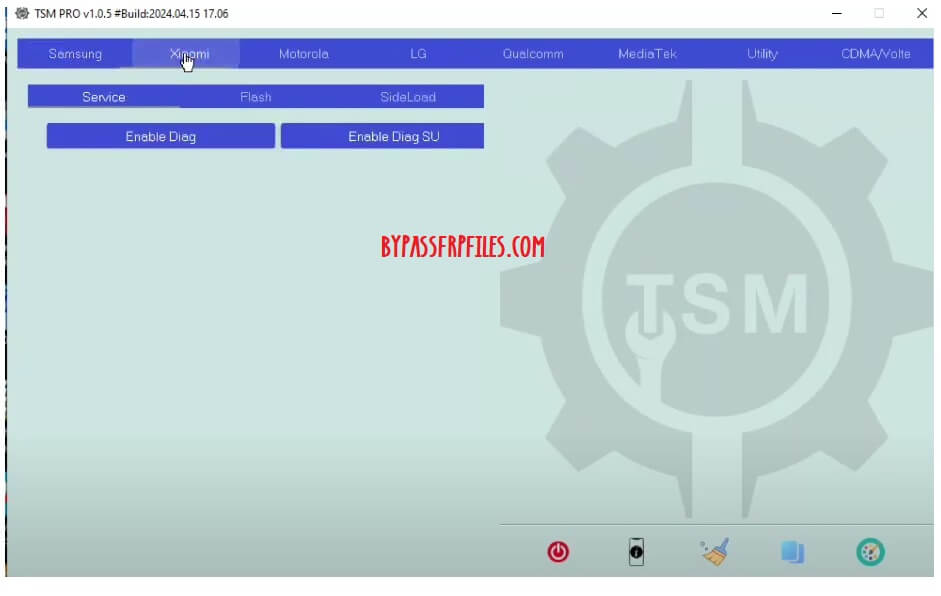Viewport: 941px width, 596px height.
Task: Click the copy logs icon
Action: [x=792, y=551]
